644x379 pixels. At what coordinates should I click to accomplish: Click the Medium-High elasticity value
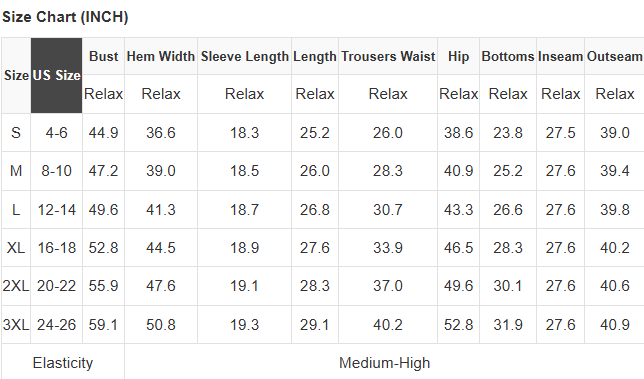(384, 363)
